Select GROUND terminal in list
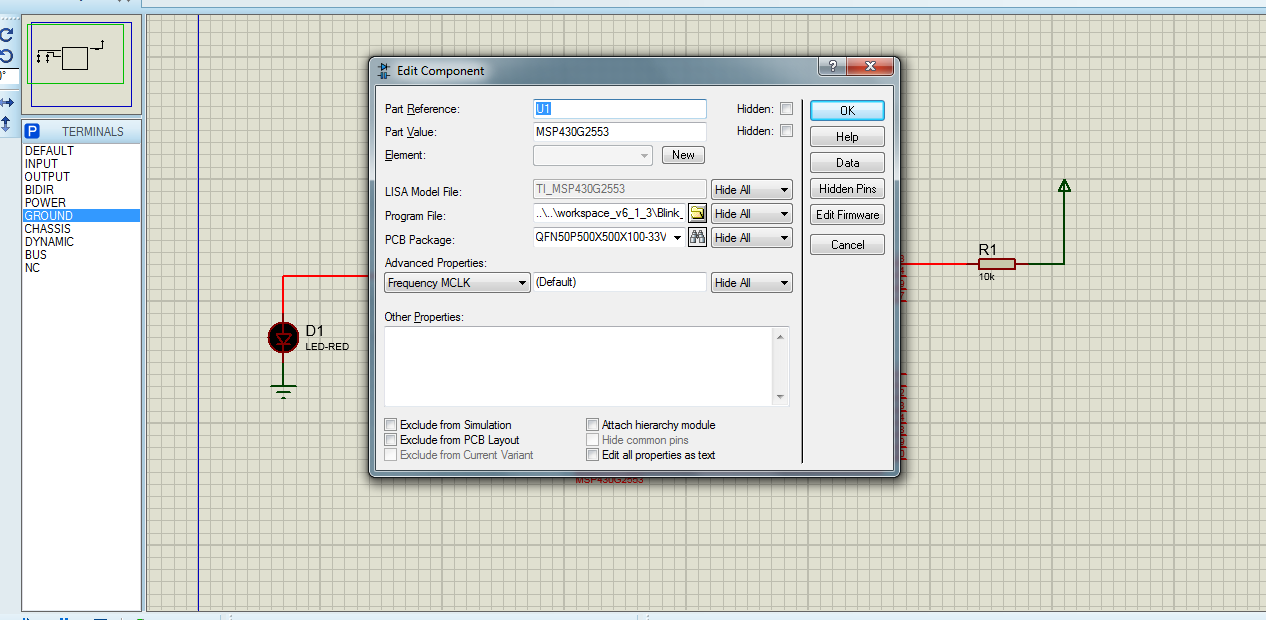Image resolution: width=1266 pixels, height=620 pixels. [81, 216]
